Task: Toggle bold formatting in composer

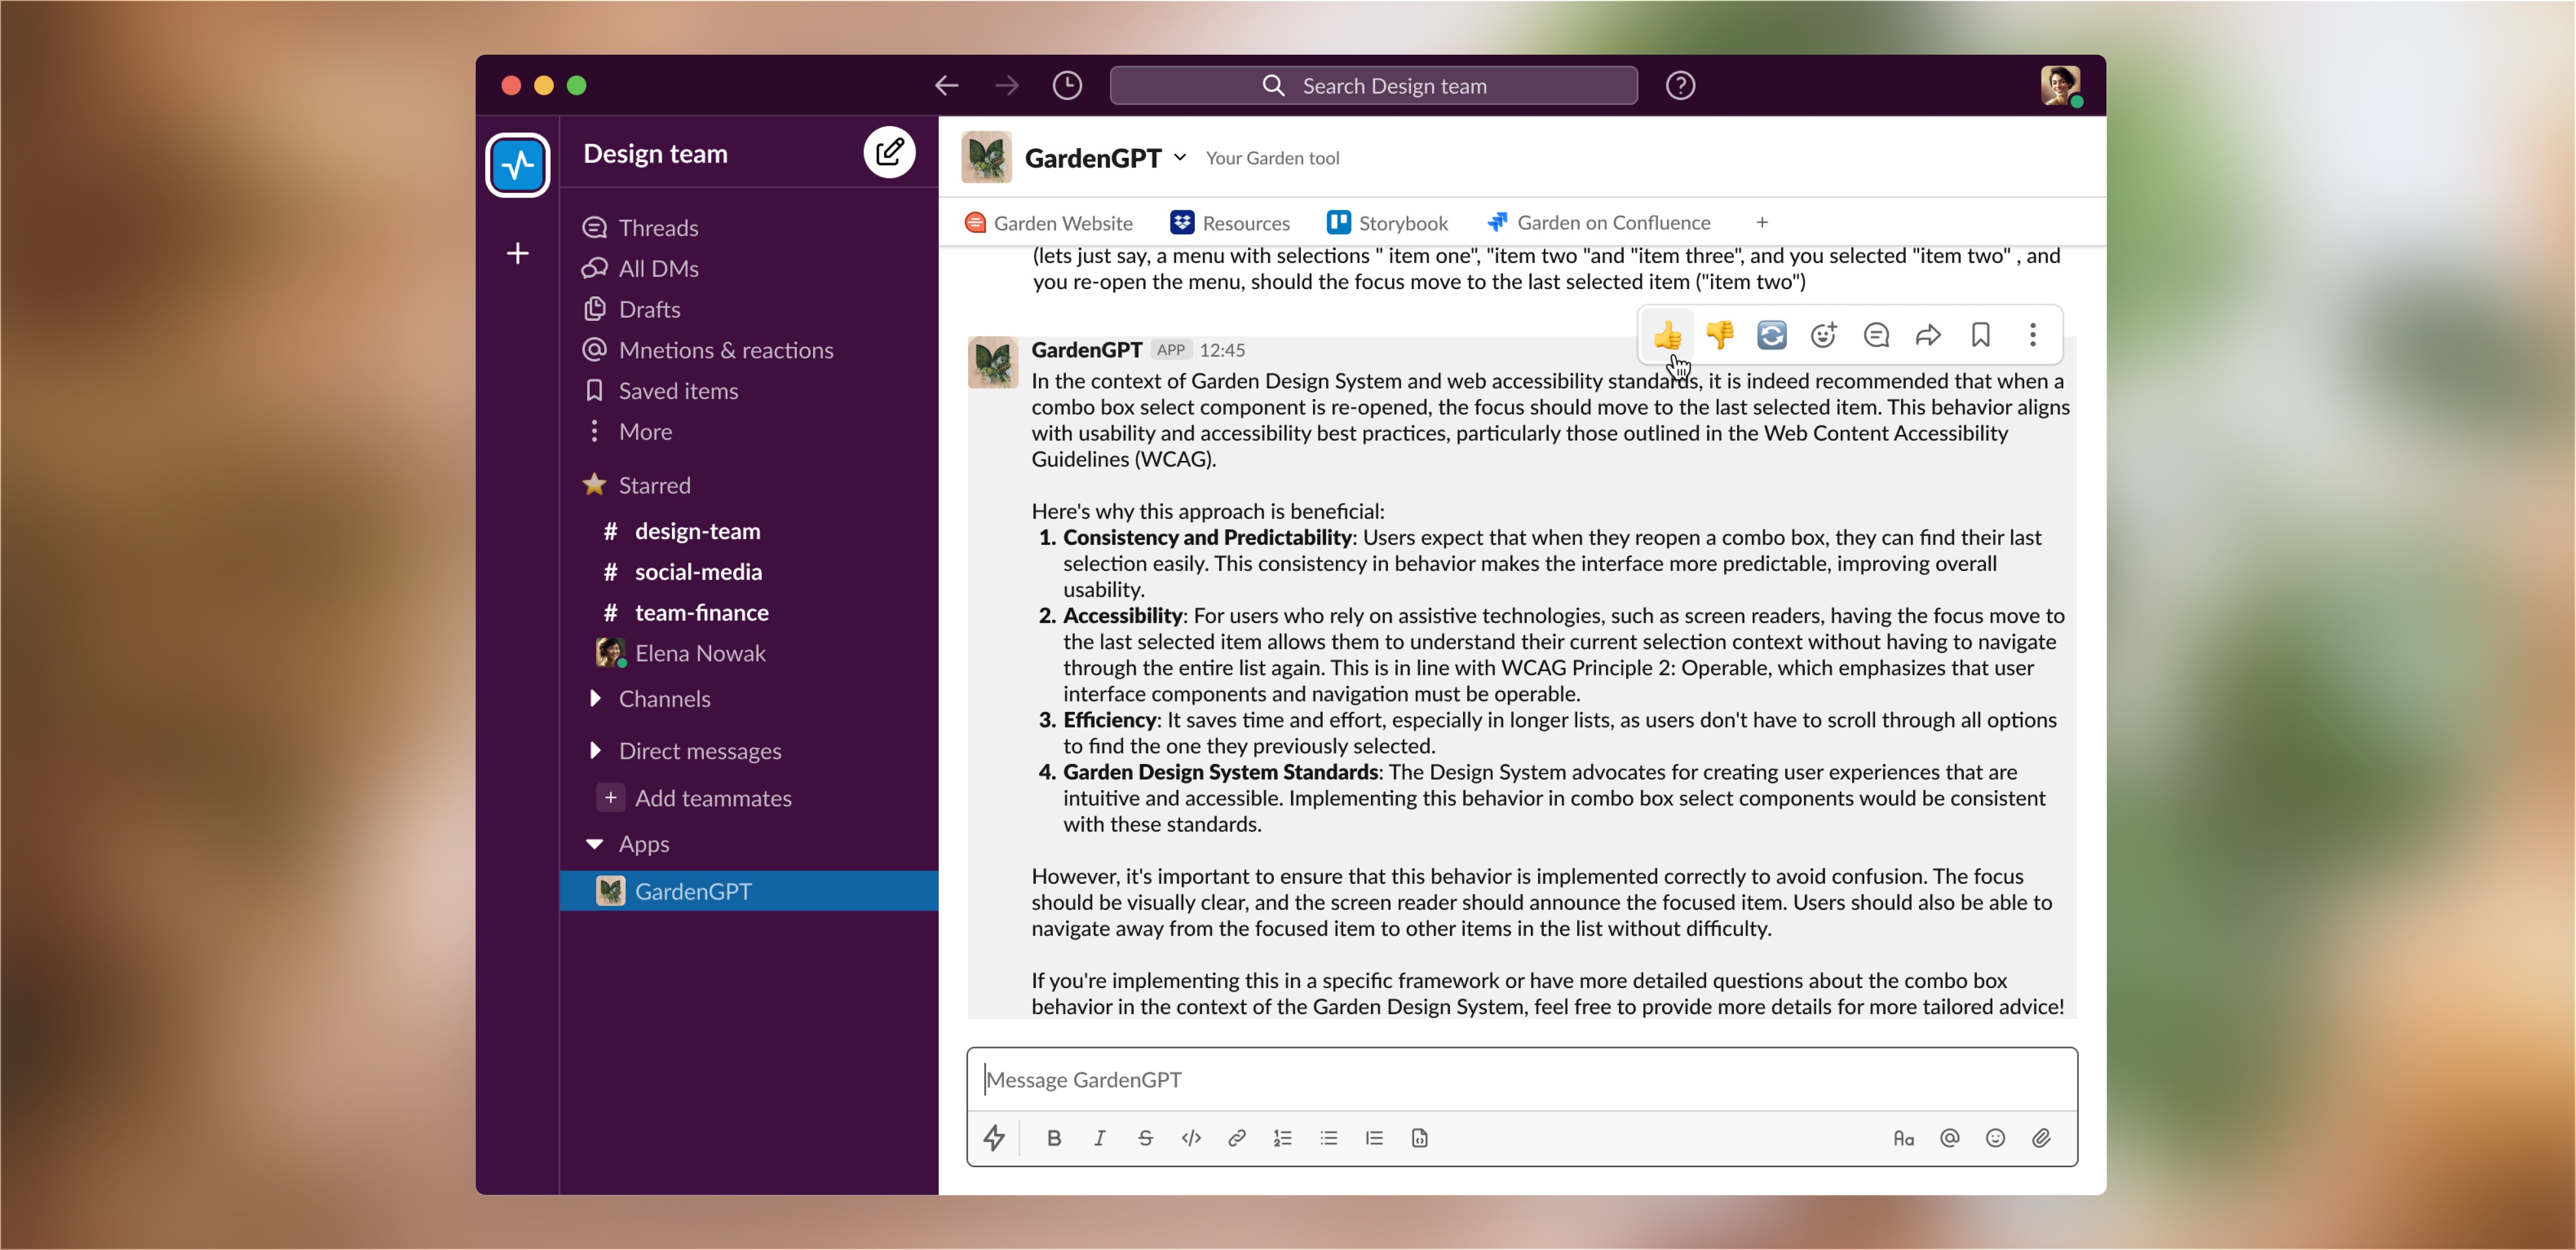Action: 1054,1138
